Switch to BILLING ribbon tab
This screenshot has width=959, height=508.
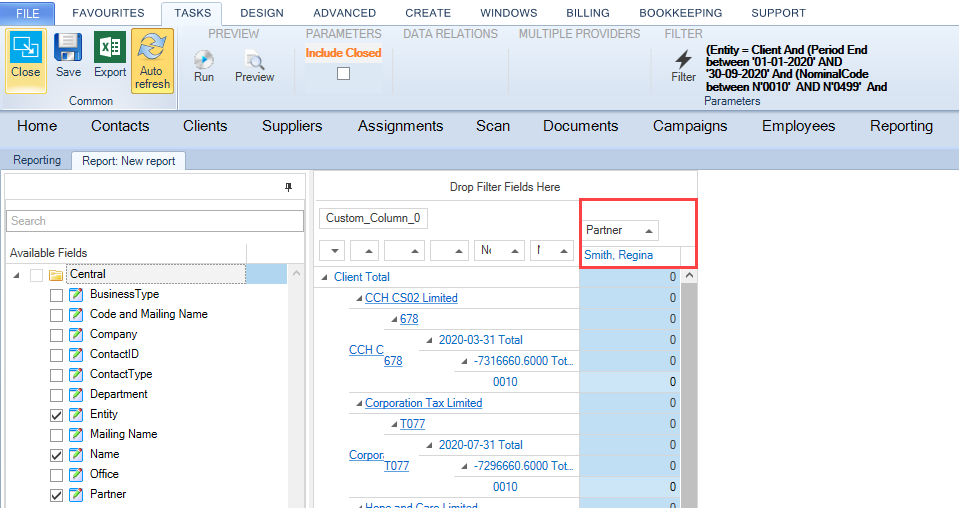point(588,13)
